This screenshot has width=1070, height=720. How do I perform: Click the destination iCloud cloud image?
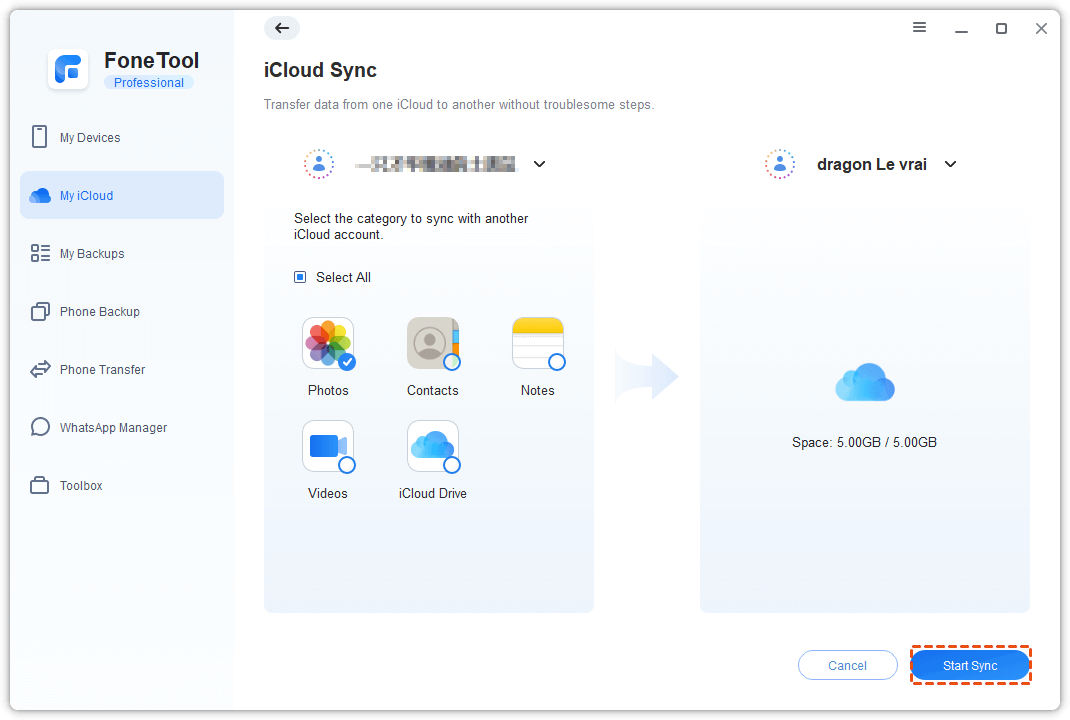click(x=865, y=383)
